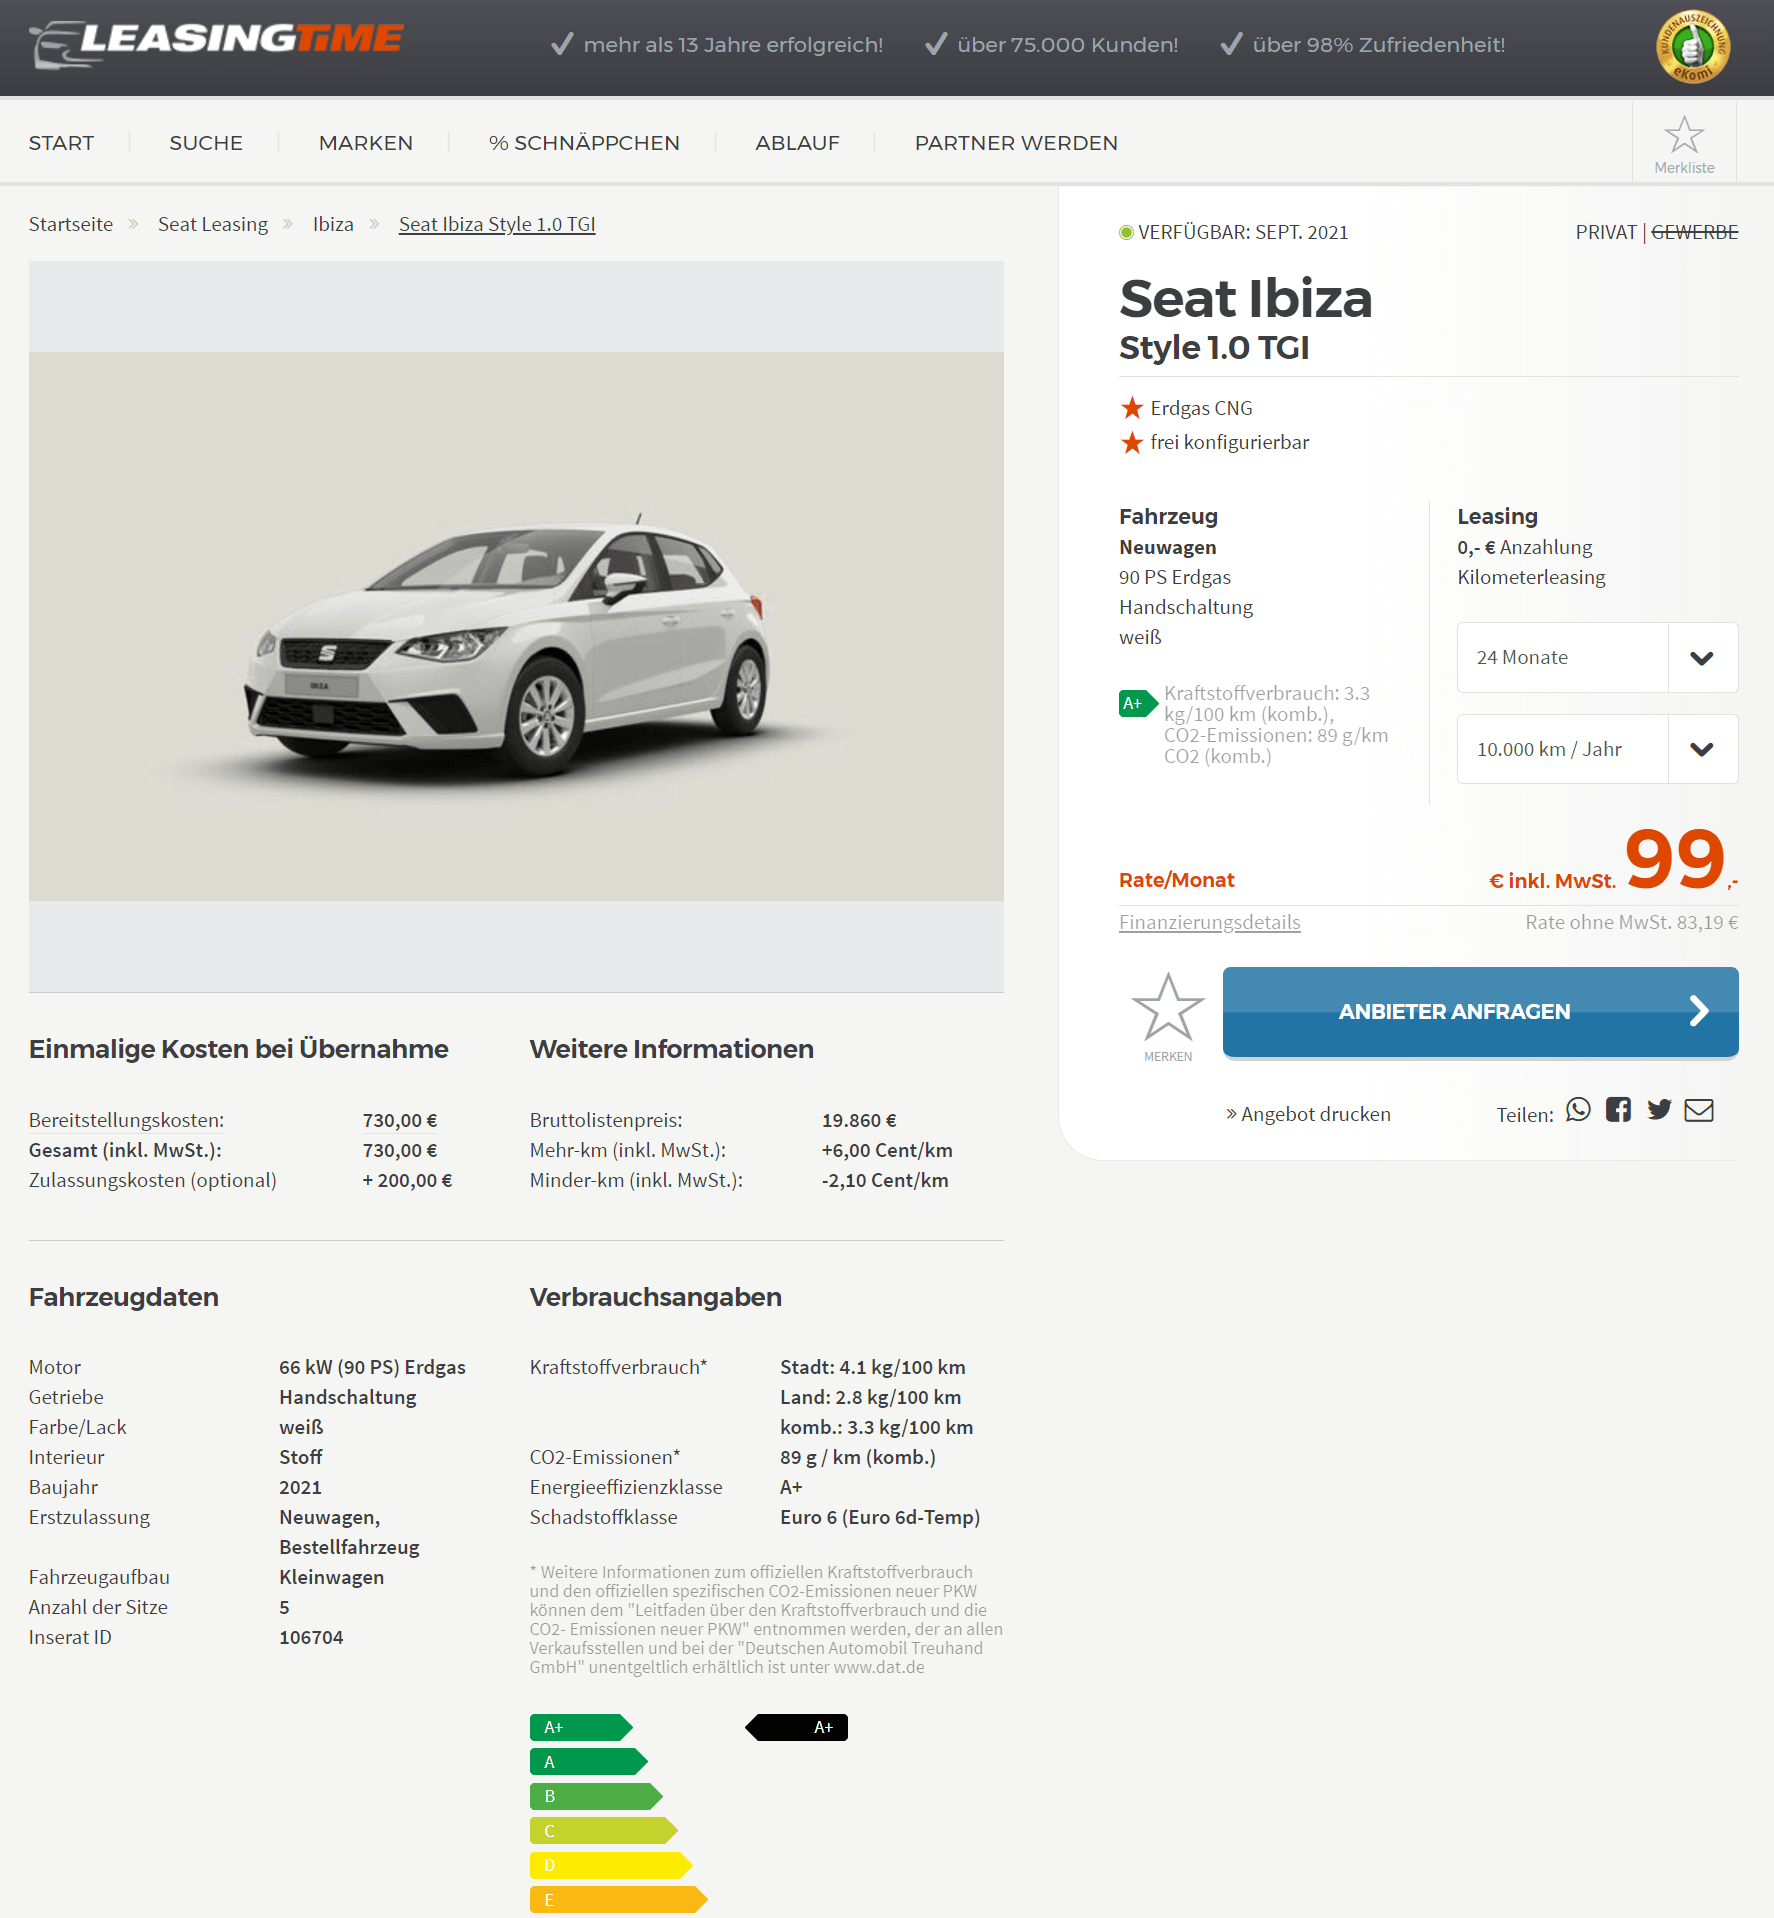Viewport: 1774px width, 1918px height.
Task: Click the chevron of the Monate selector
Action: pos(1702,658)
